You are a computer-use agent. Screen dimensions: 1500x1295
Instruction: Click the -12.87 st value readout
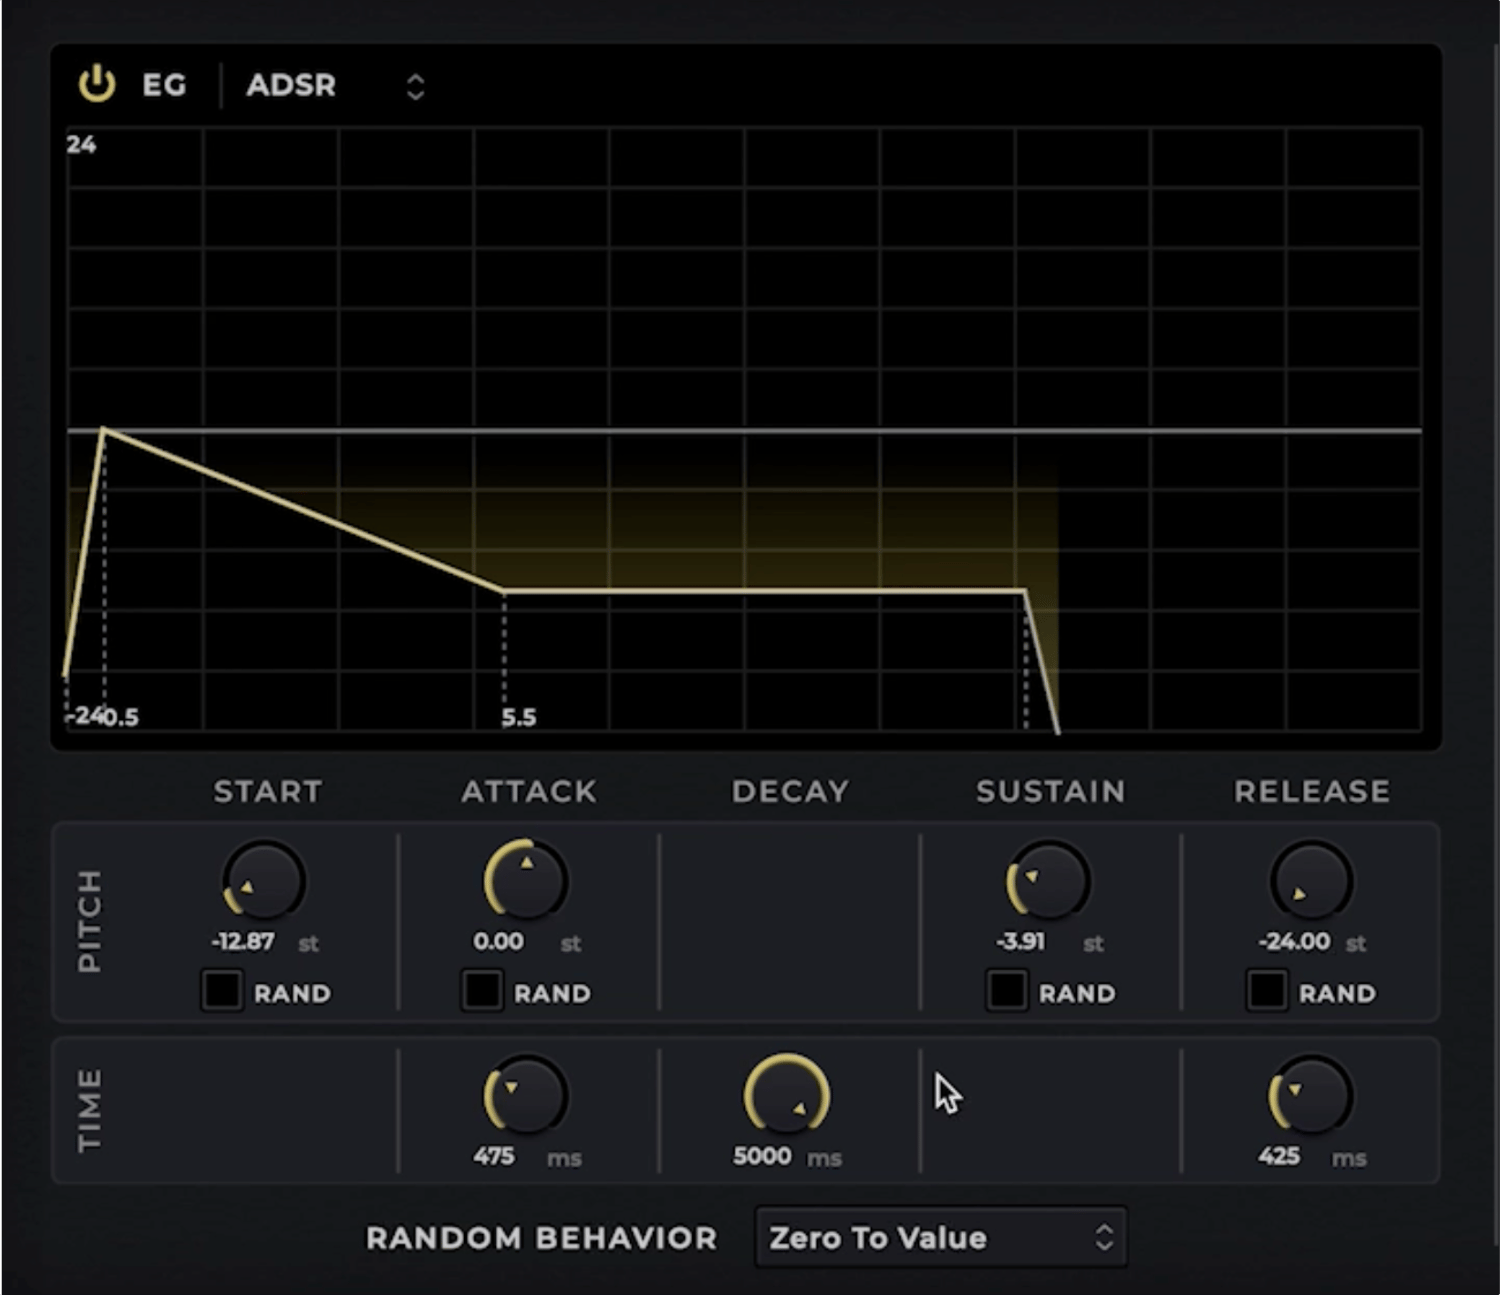point(243,941)
